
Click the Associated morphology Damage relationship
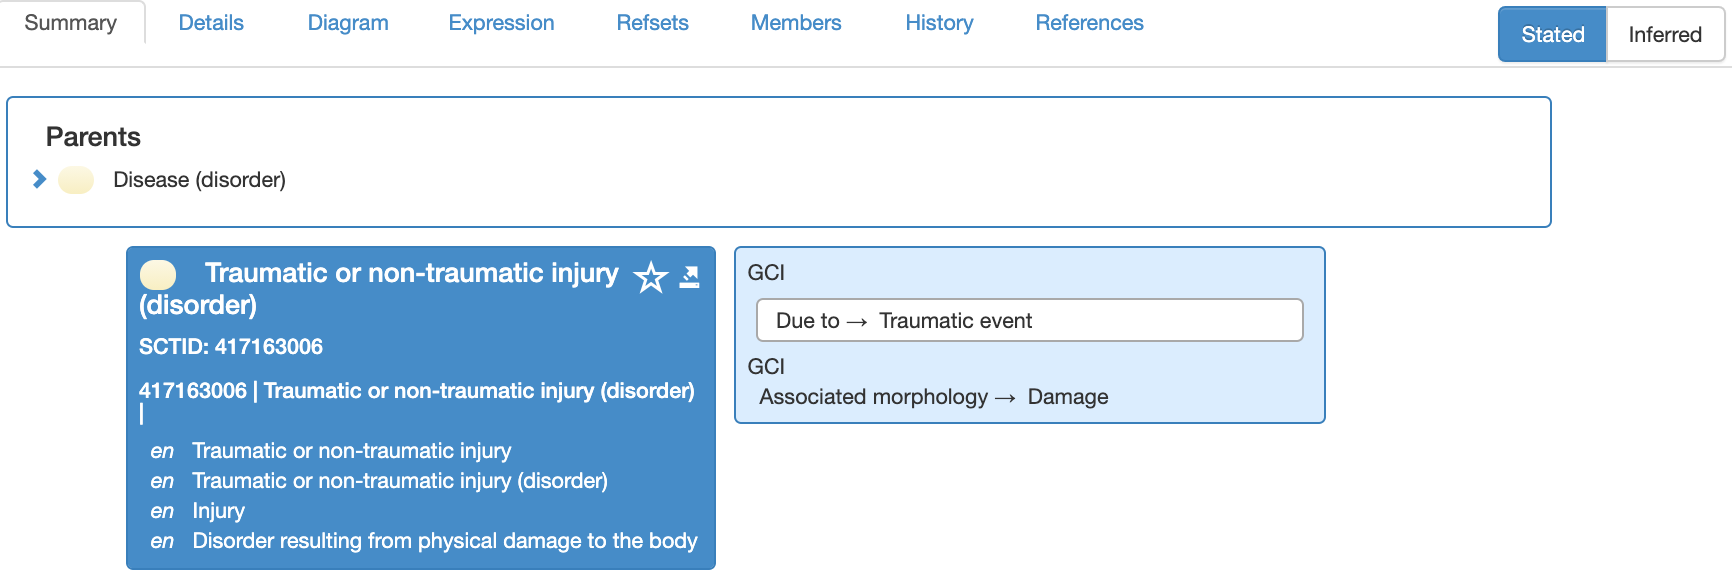(x=933, y=397)
